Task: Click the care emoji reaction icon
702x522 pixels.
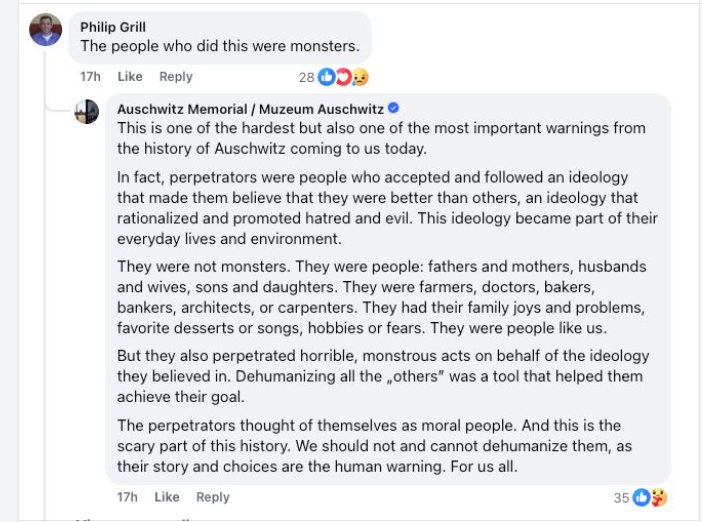Action: pyautogui.click(x=657, y=497)
